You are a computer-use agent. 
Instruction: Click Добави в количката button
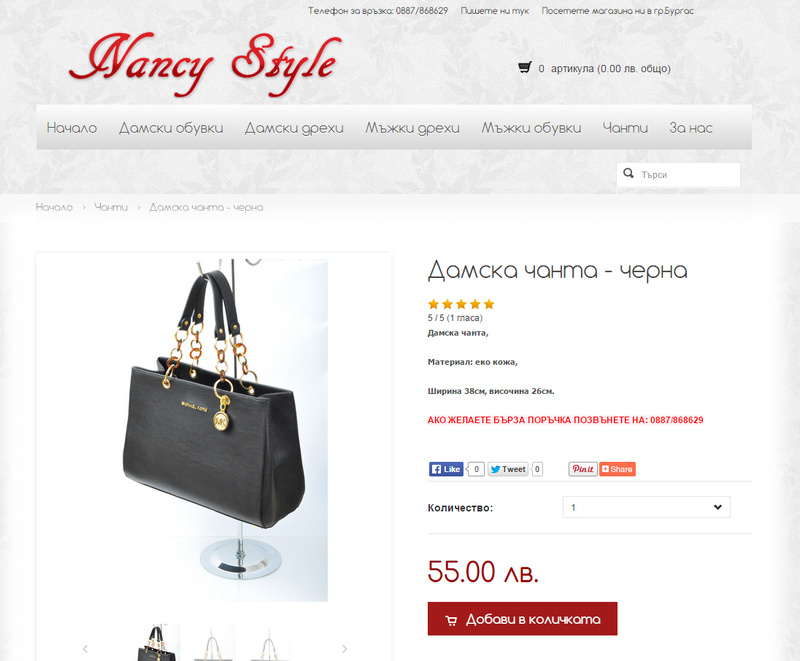(522, 619)
